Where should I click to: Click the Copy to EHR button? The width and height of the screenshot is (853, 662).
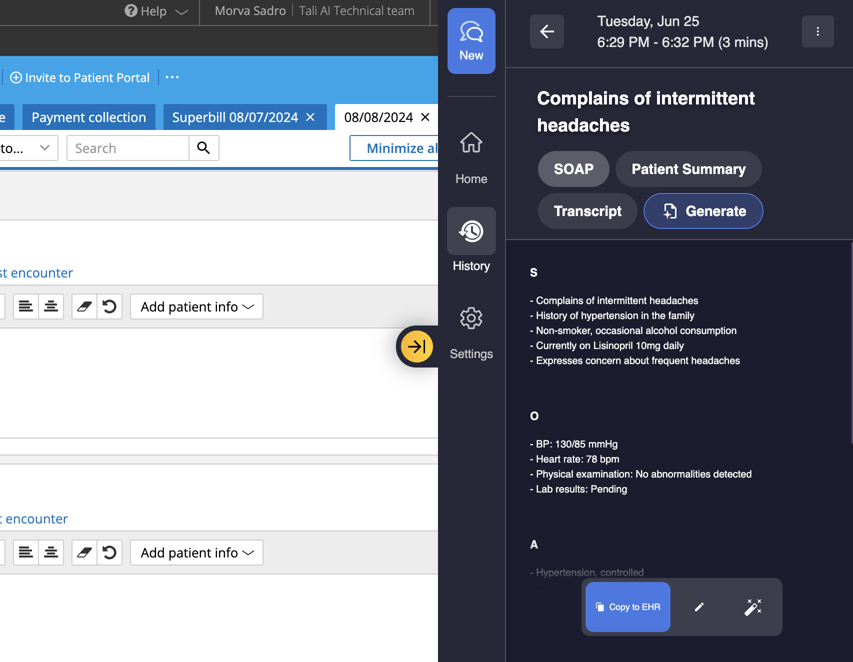(627, 606)
